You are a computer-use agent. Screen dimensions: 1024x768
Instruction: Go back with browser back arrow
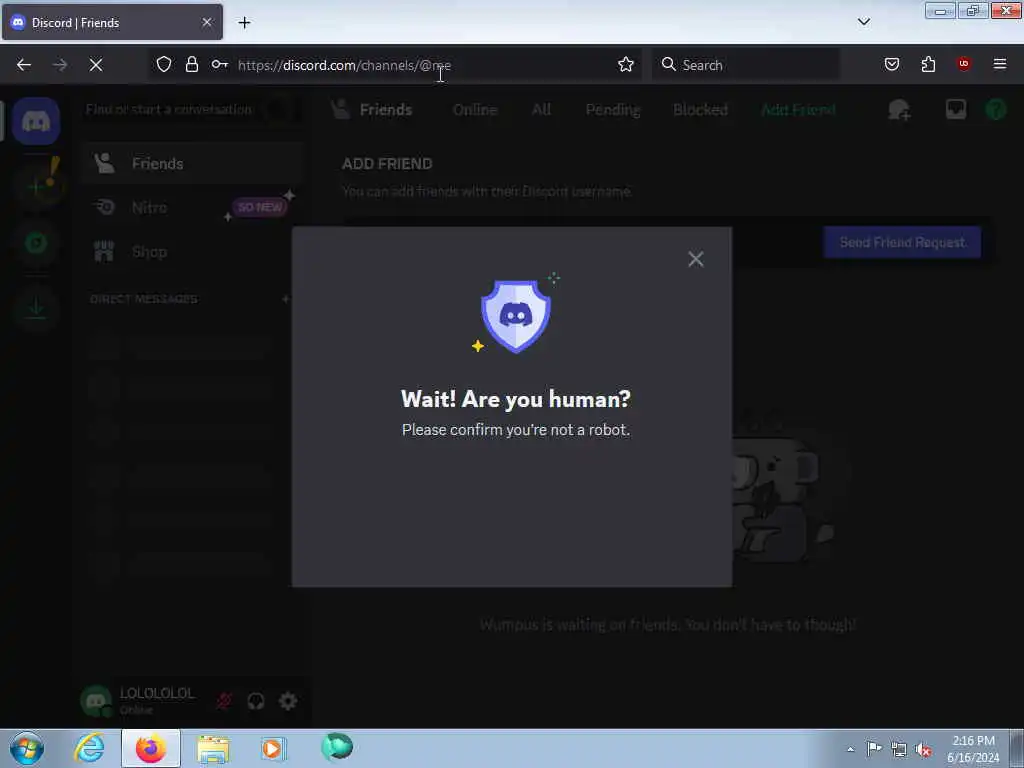click(24, 65)
